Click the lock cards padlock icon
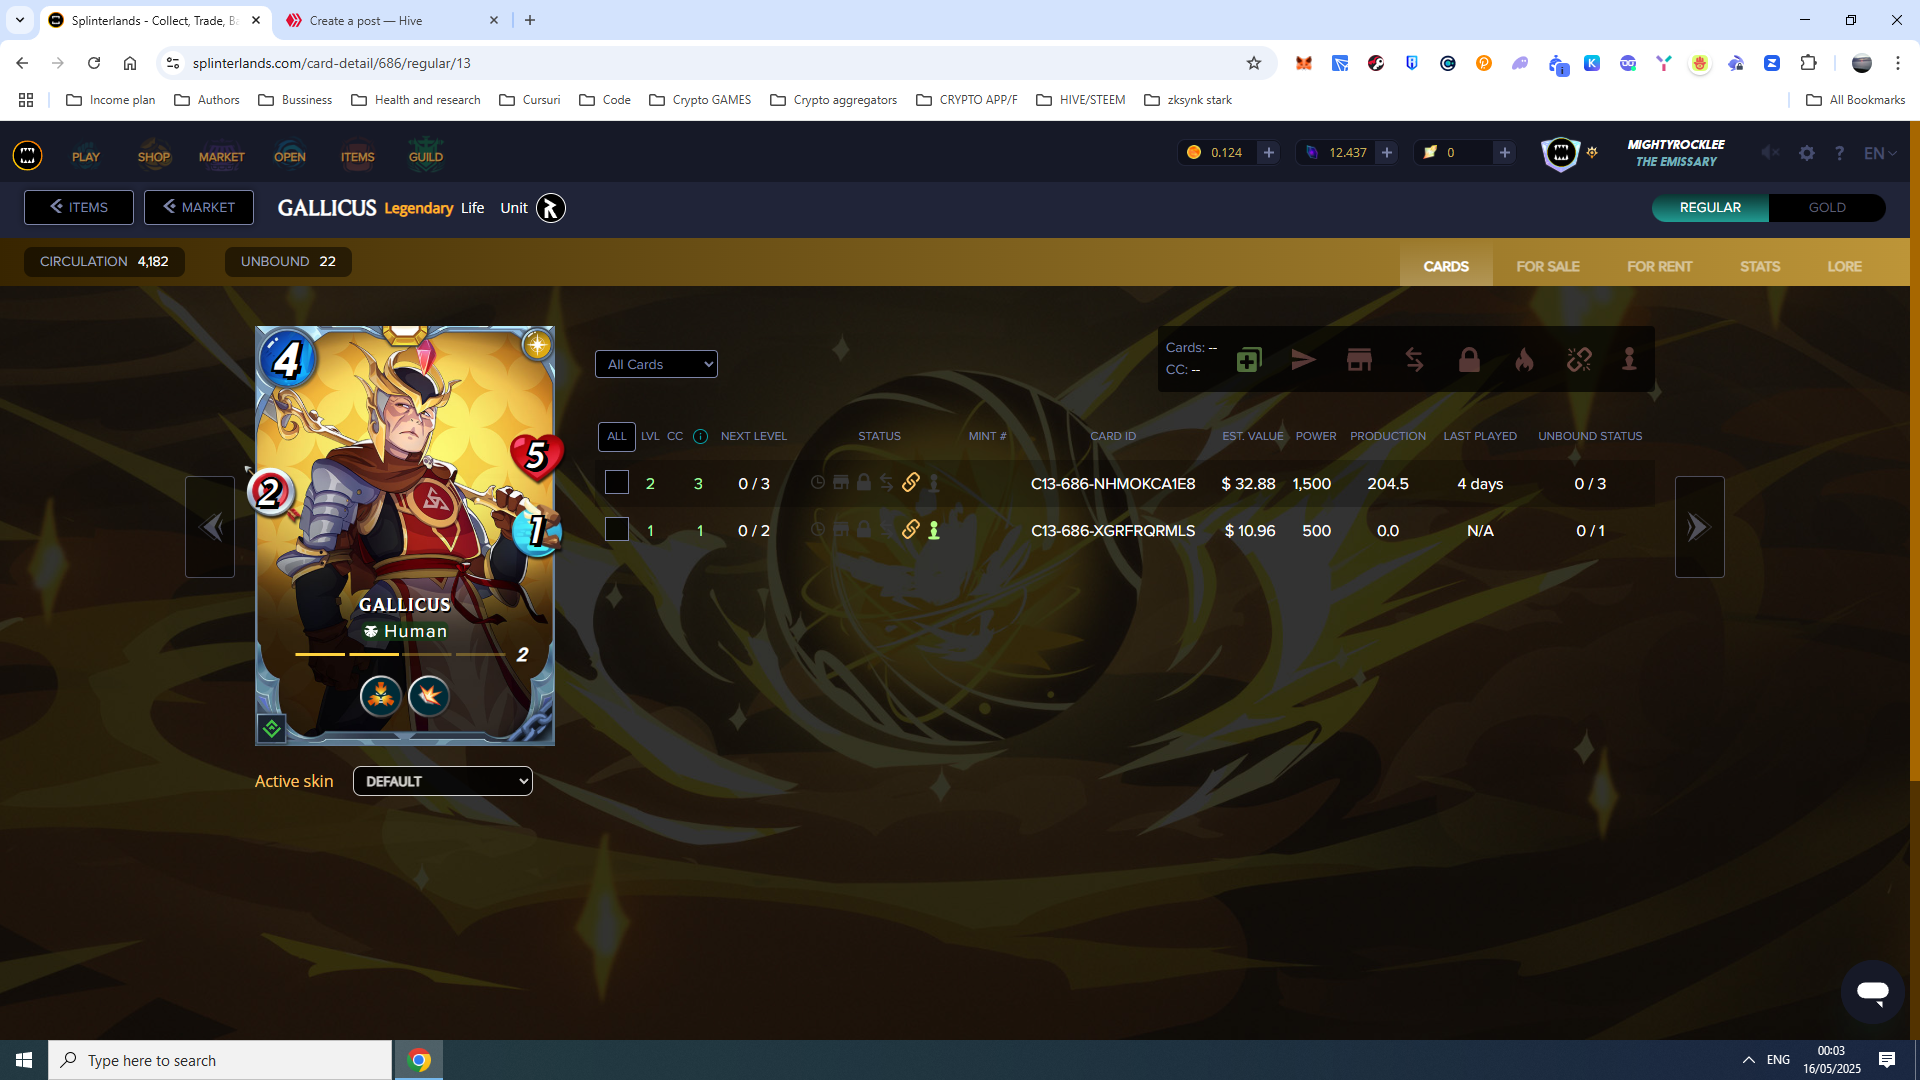This screenshot has width=1920, height=1080. click(1469, 360)
